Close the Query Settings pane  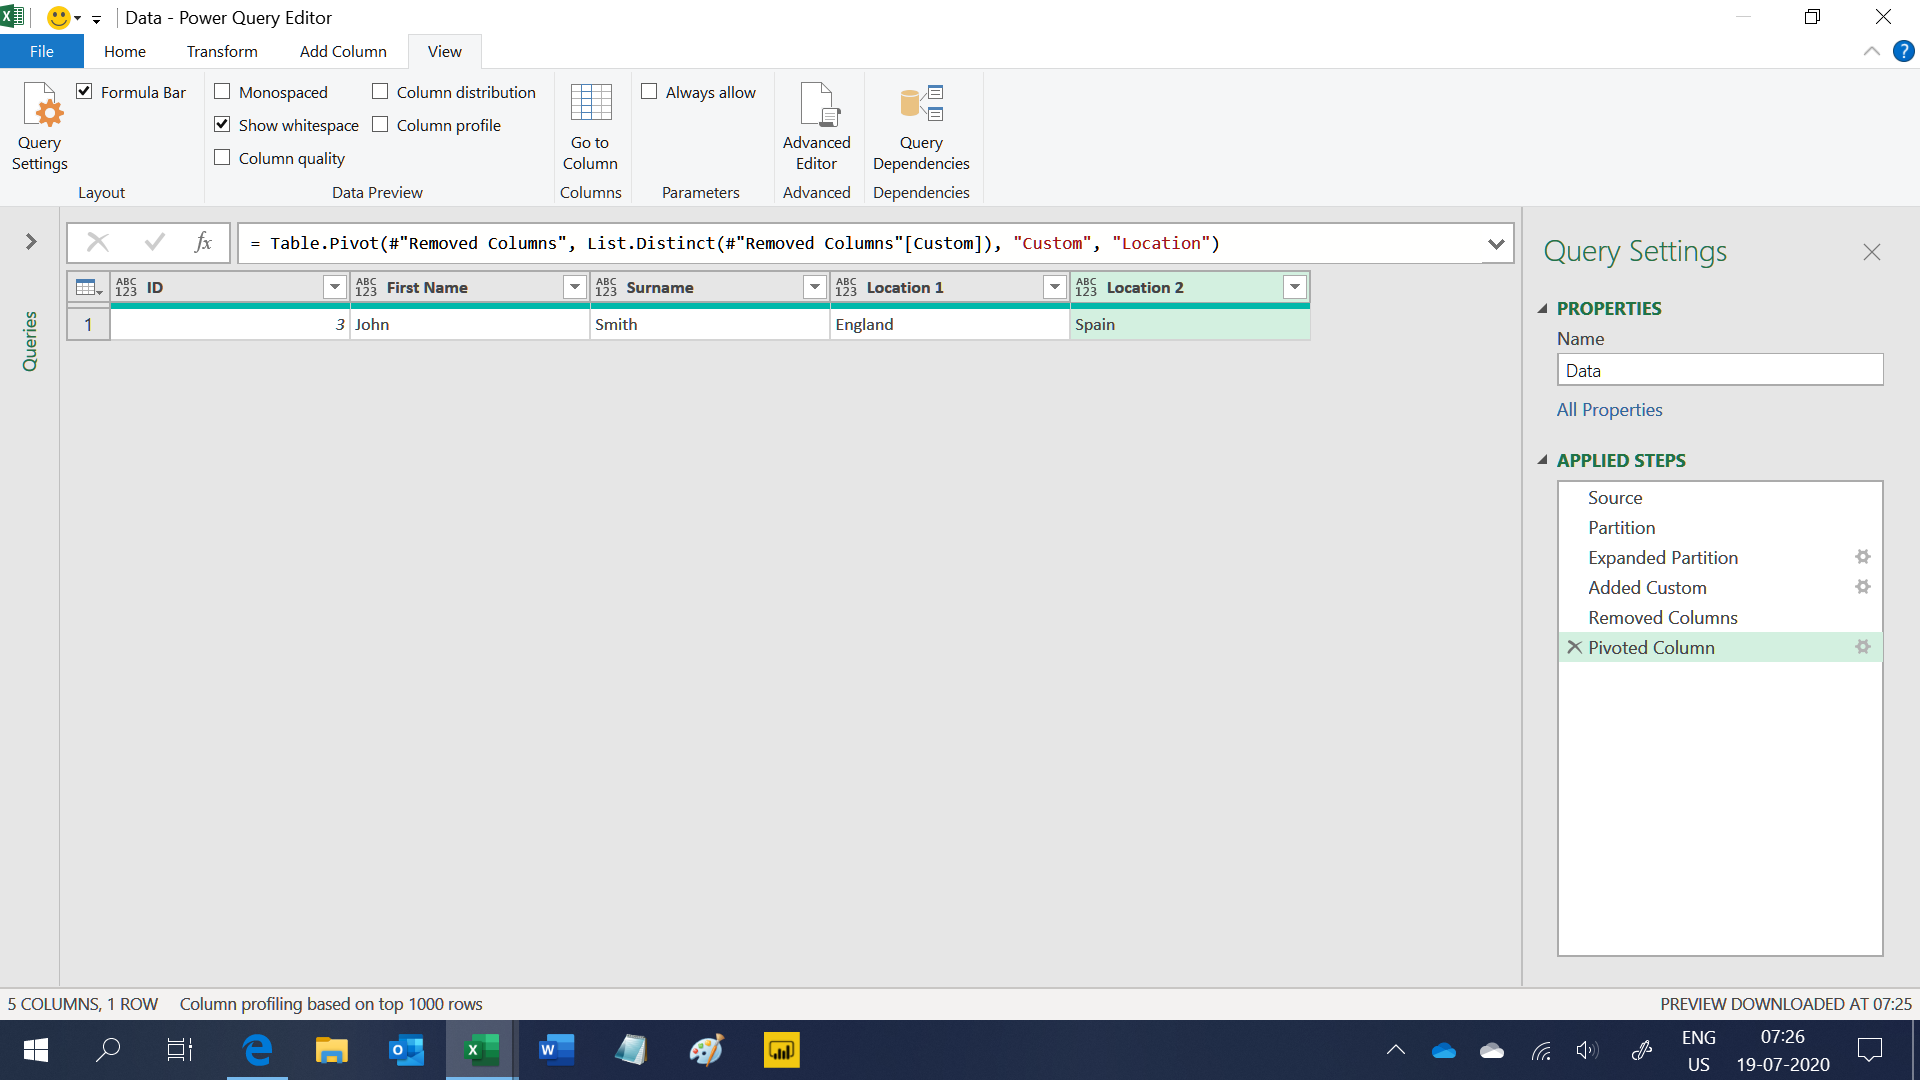point(1872,252)
